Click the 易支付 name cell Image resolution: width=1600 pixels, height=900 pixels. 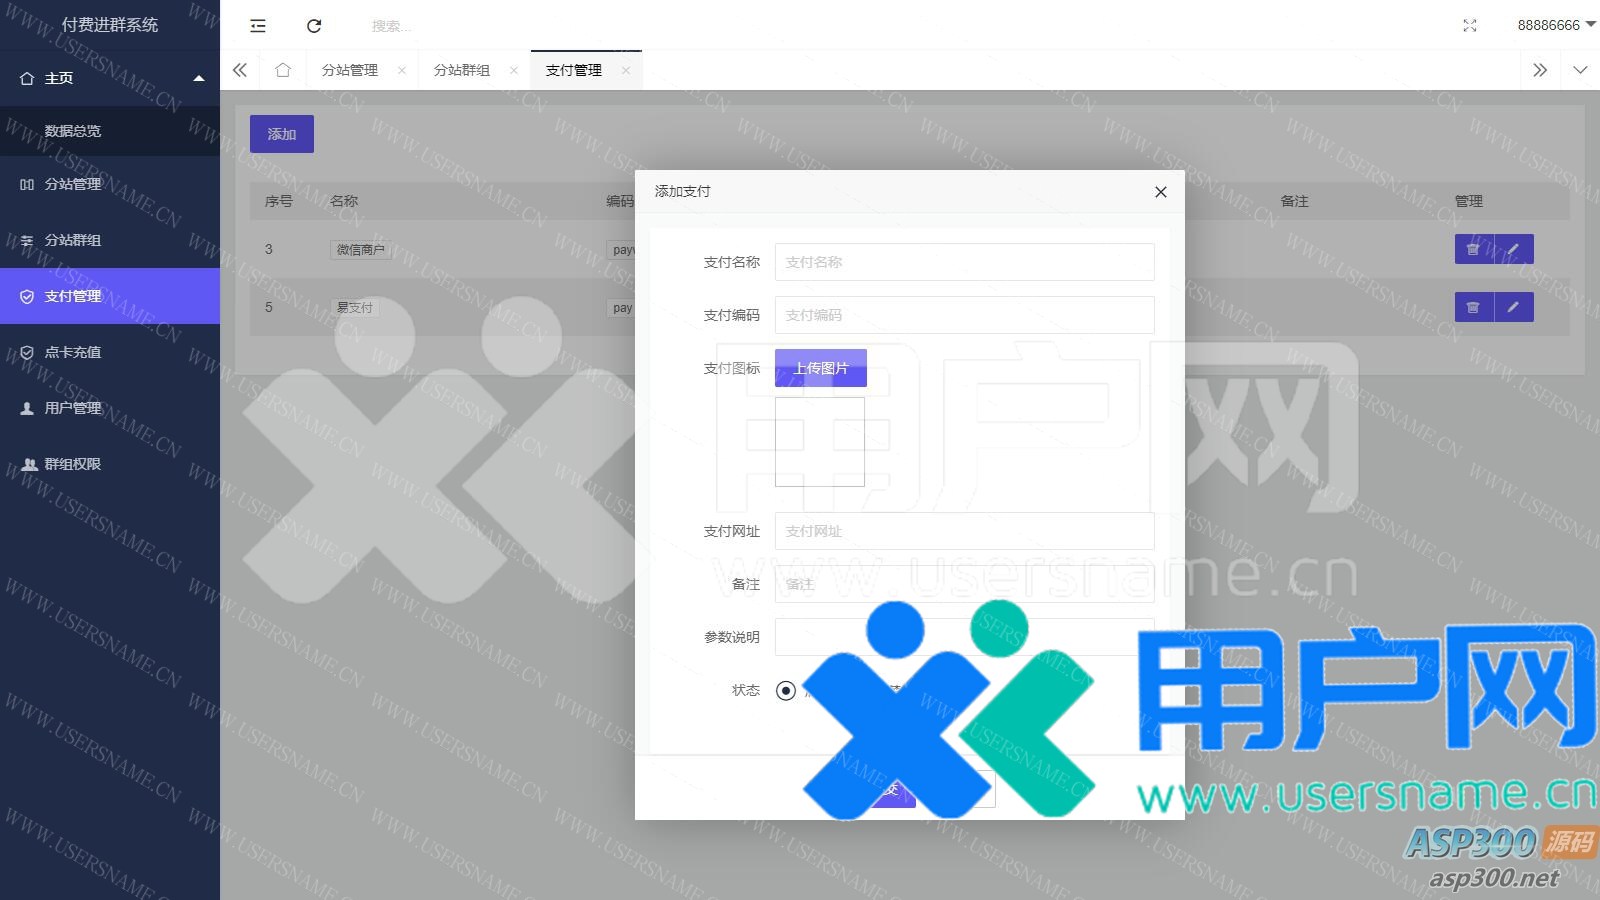[x=355, y=307]
